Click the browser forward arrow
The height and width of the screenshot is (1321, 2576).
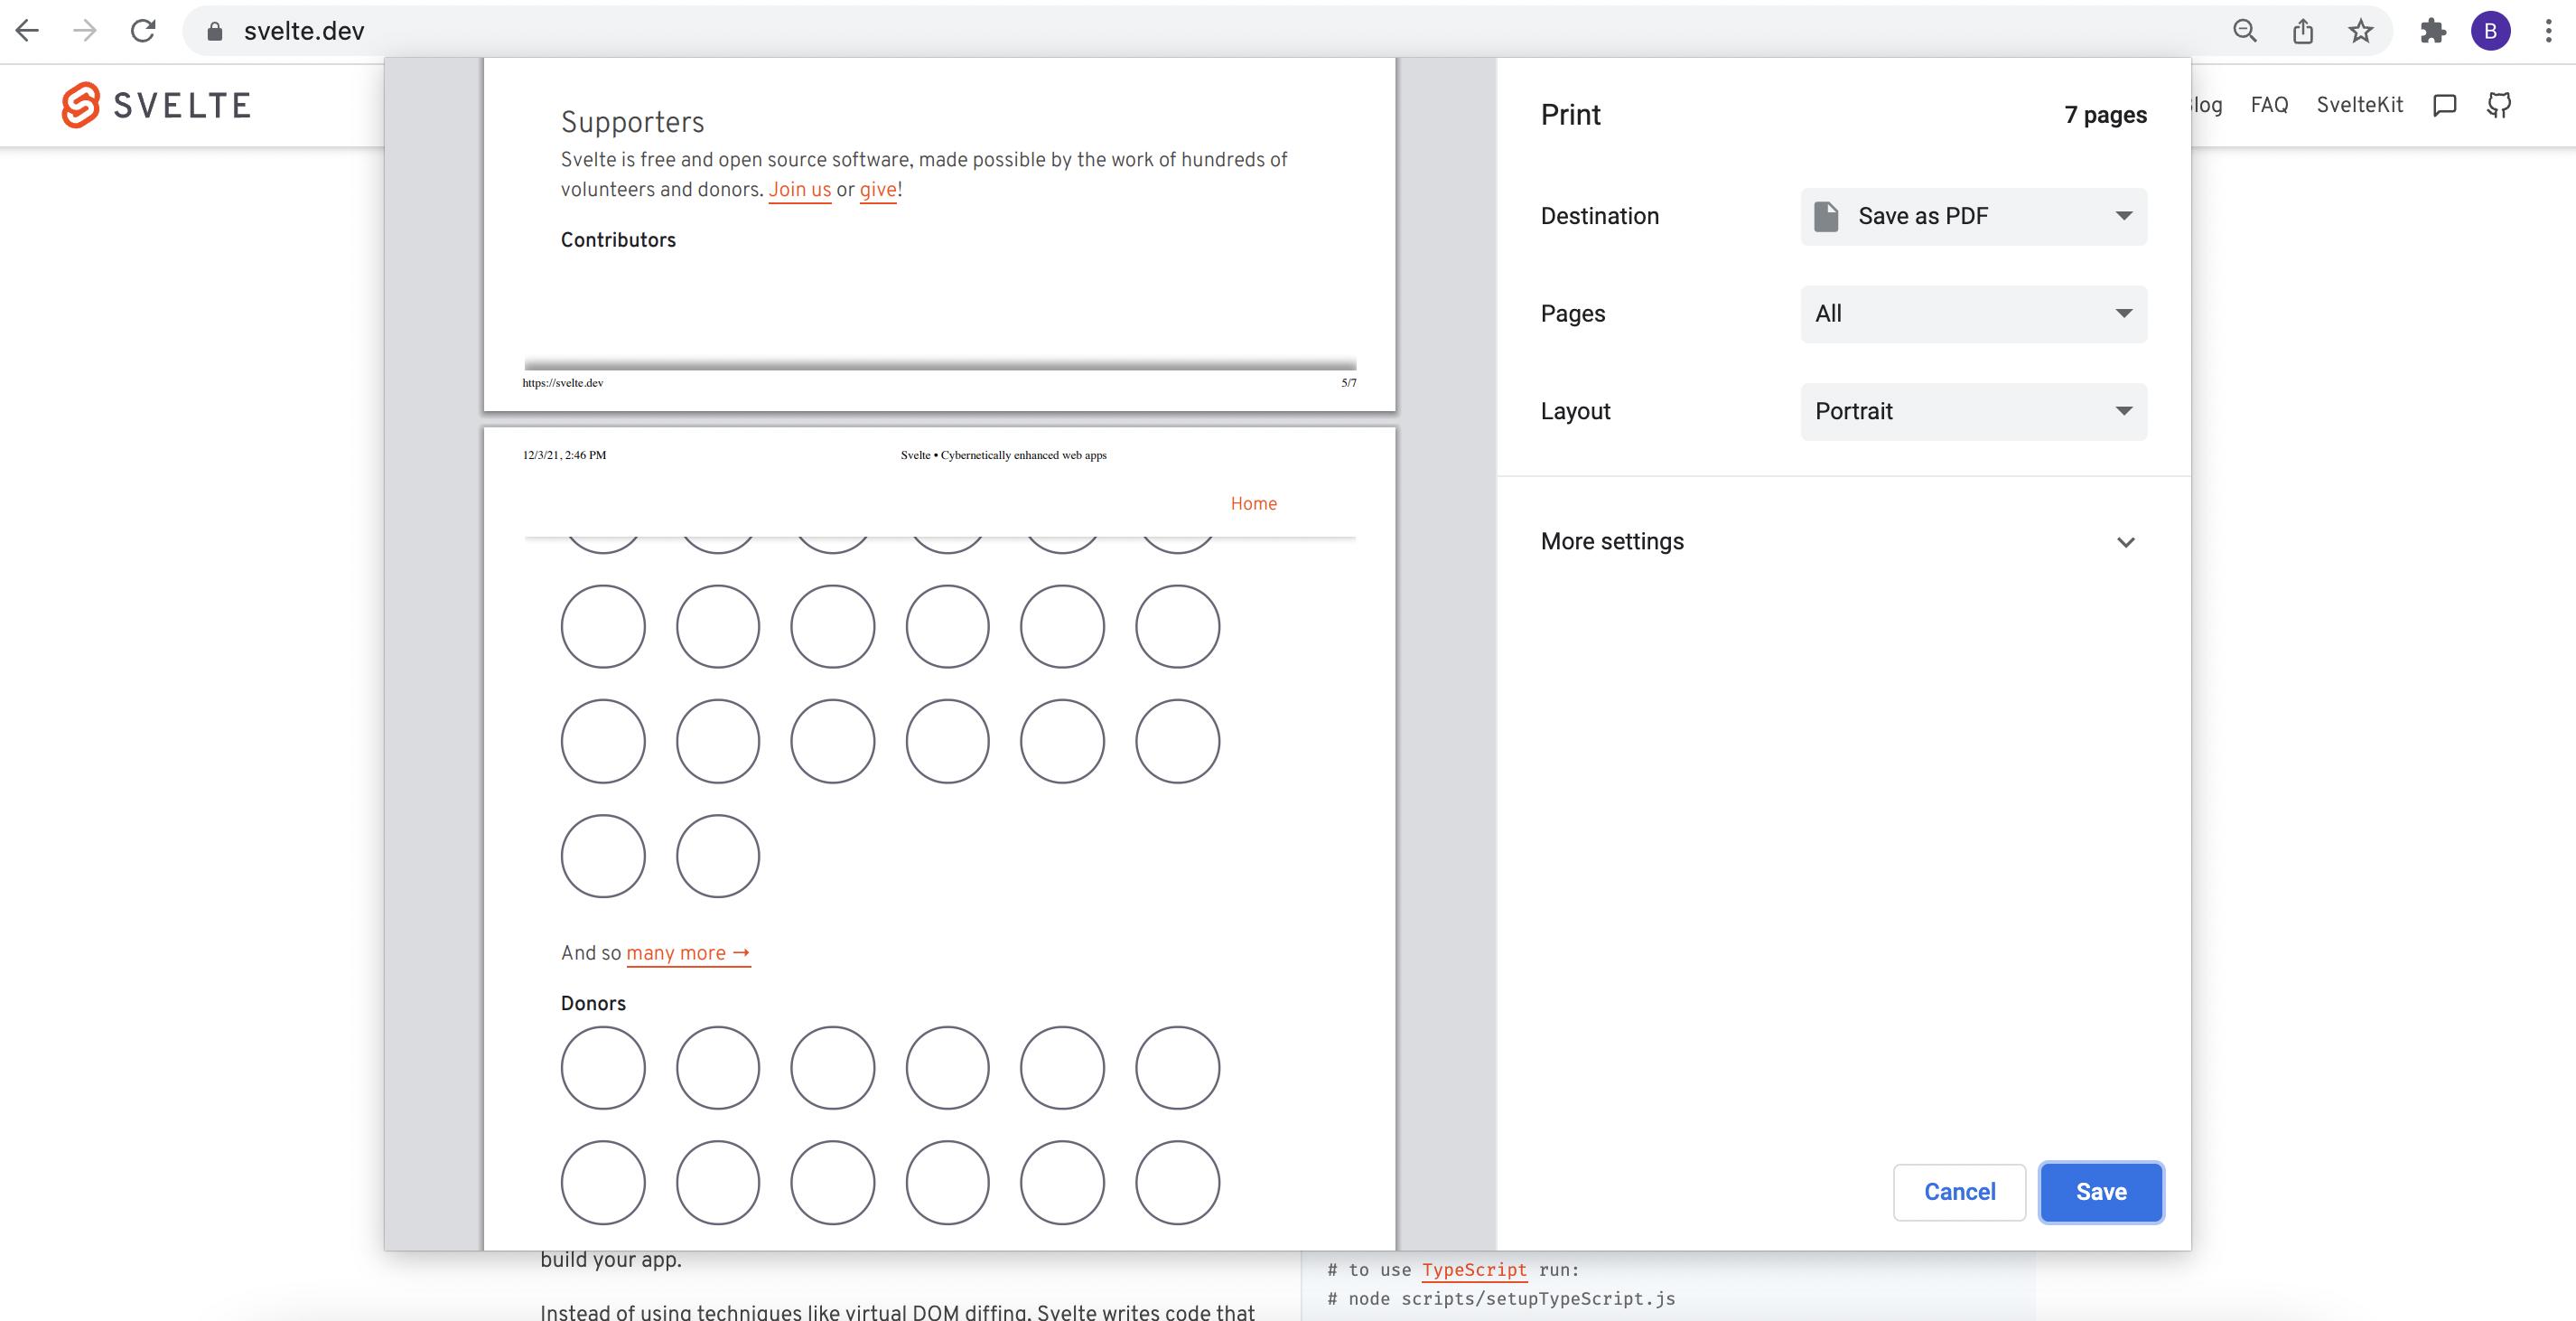tap(85, 31)
